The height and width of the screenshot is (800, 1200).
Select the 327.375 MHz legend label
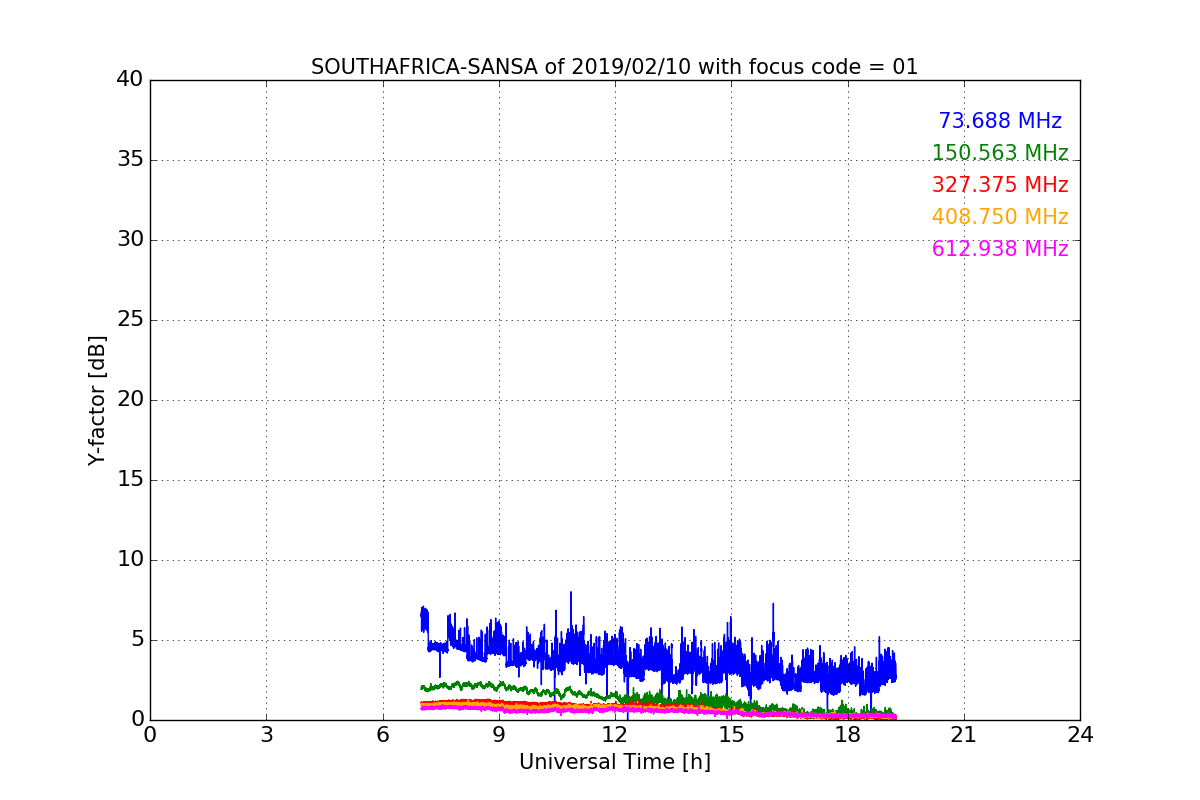click(x=1000, y=185)
